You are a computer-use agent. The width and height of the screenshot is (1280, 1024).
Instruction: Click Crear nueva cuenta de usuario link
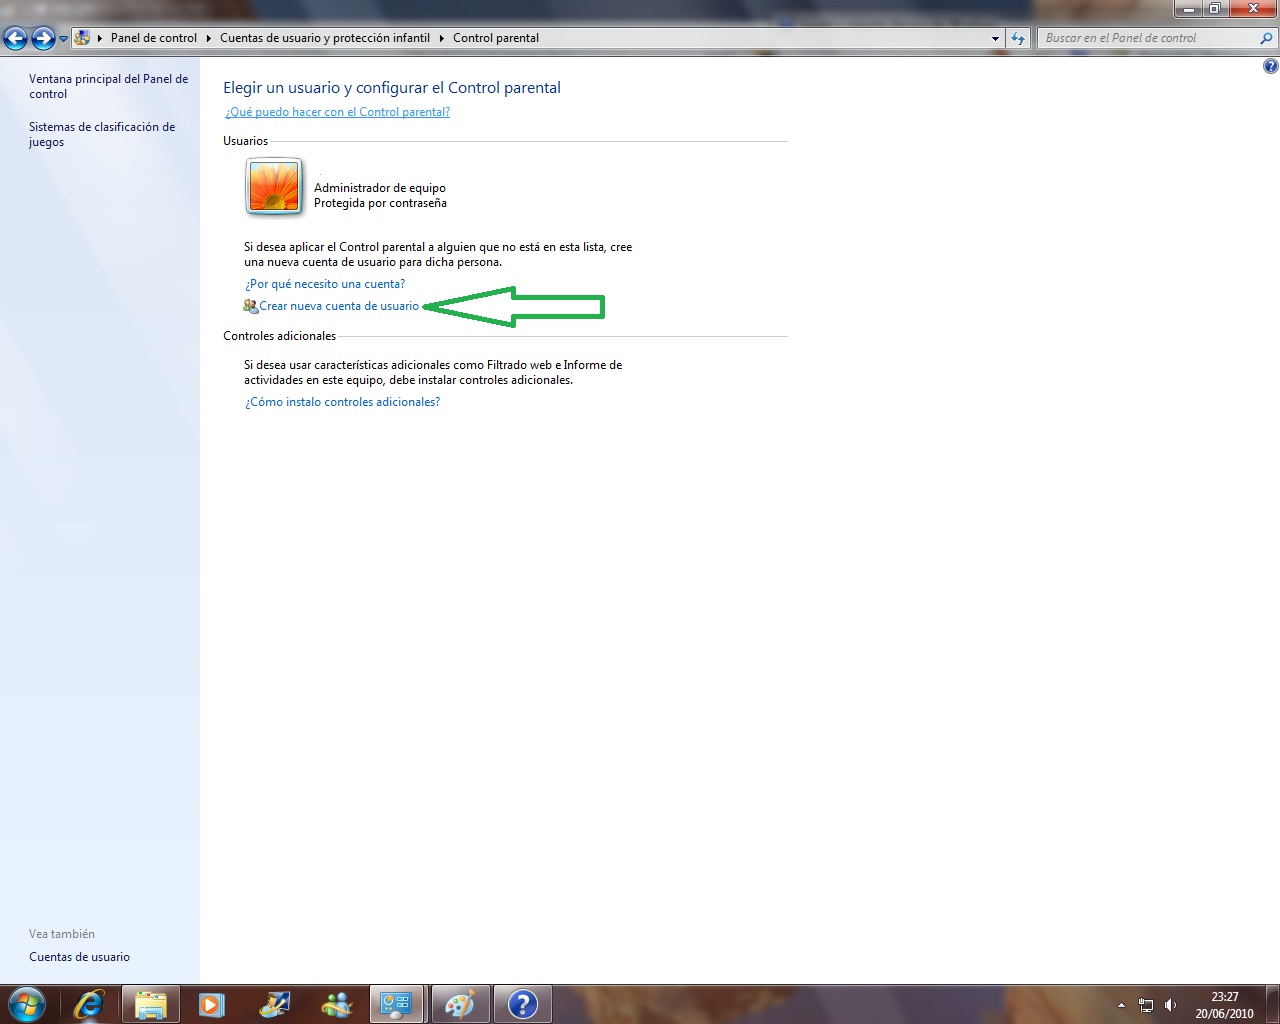point(338,306)
